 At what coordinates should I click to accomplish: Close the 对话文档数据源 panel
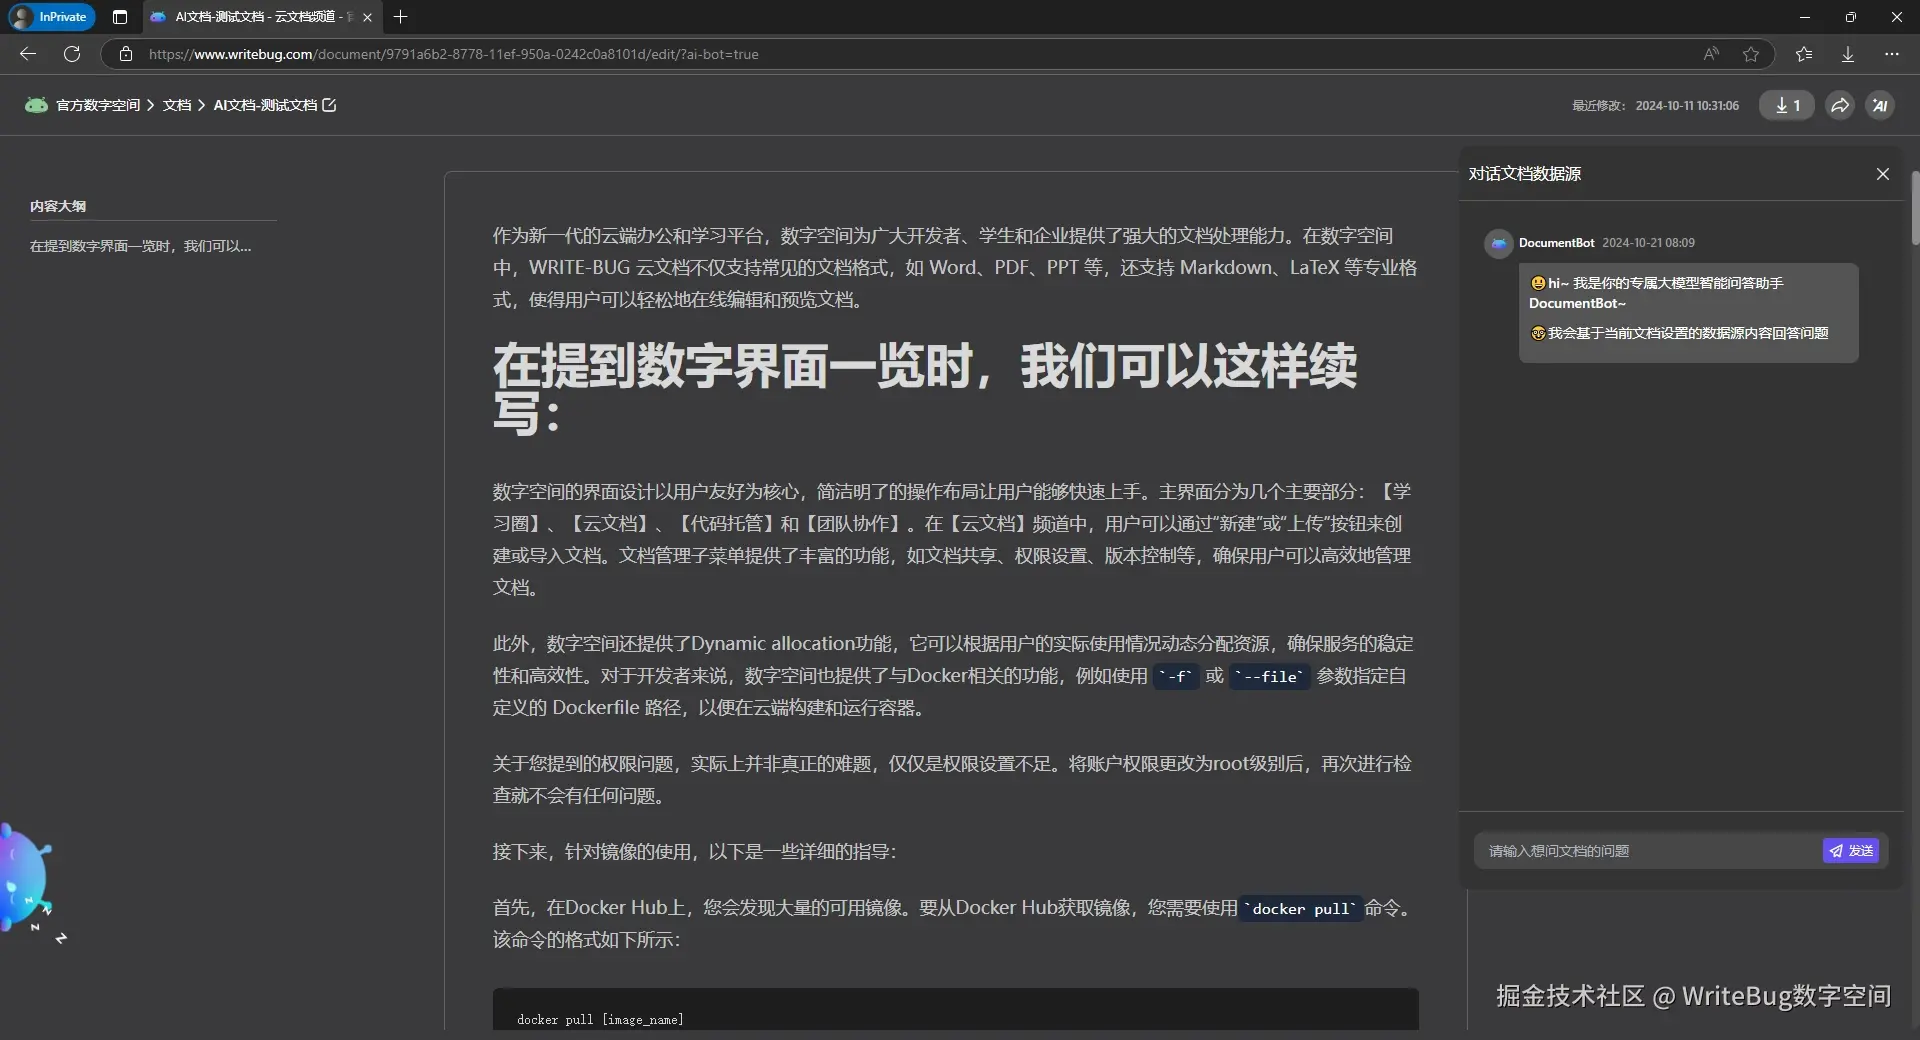click(1883, 173)
